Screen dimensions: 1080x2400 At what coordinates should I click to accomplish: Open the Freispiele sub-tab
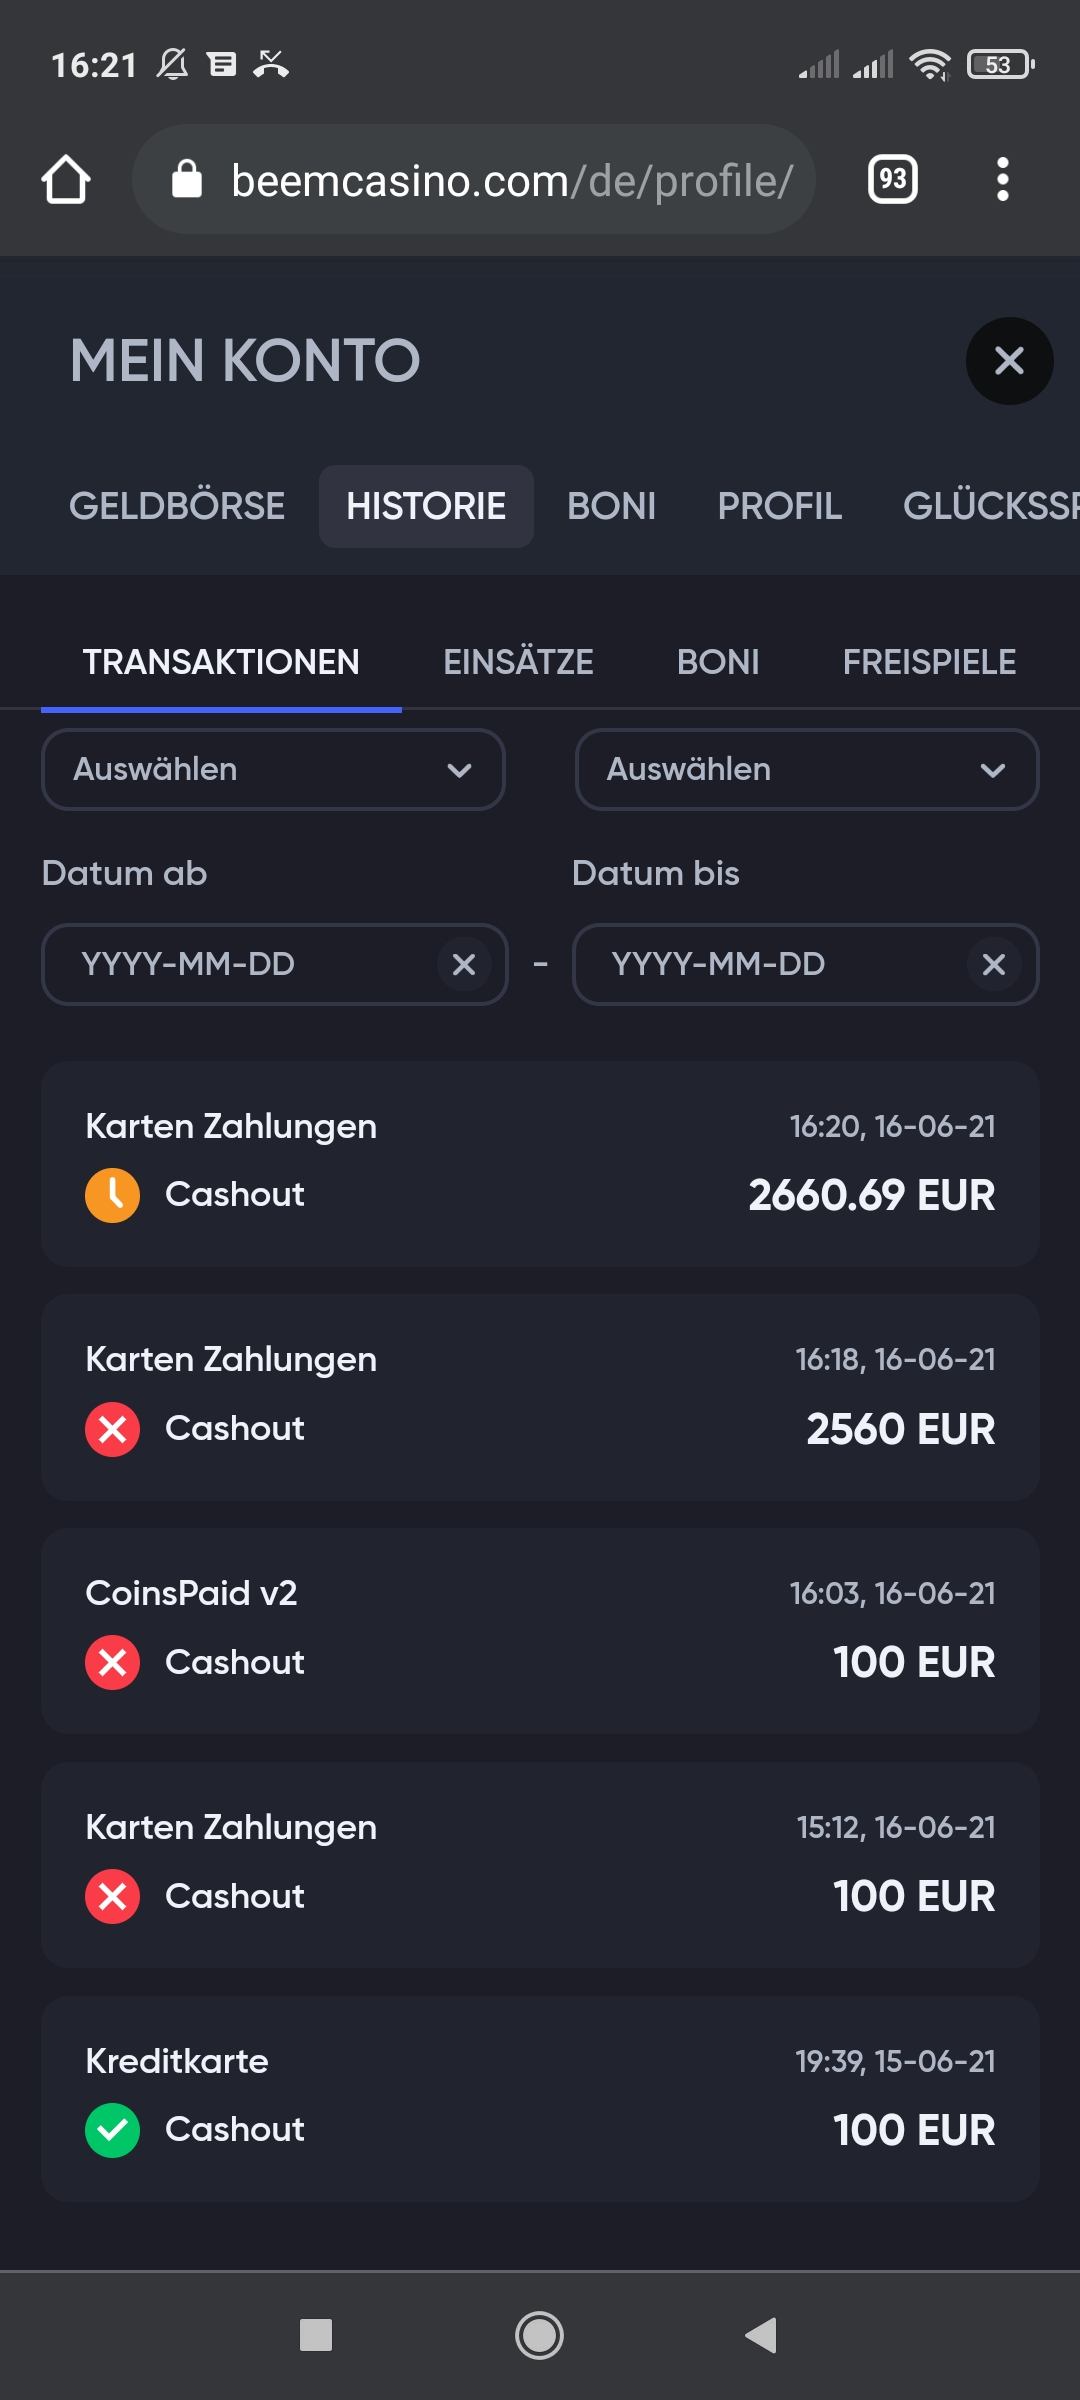pyautogui.click(x=929, y=662)
